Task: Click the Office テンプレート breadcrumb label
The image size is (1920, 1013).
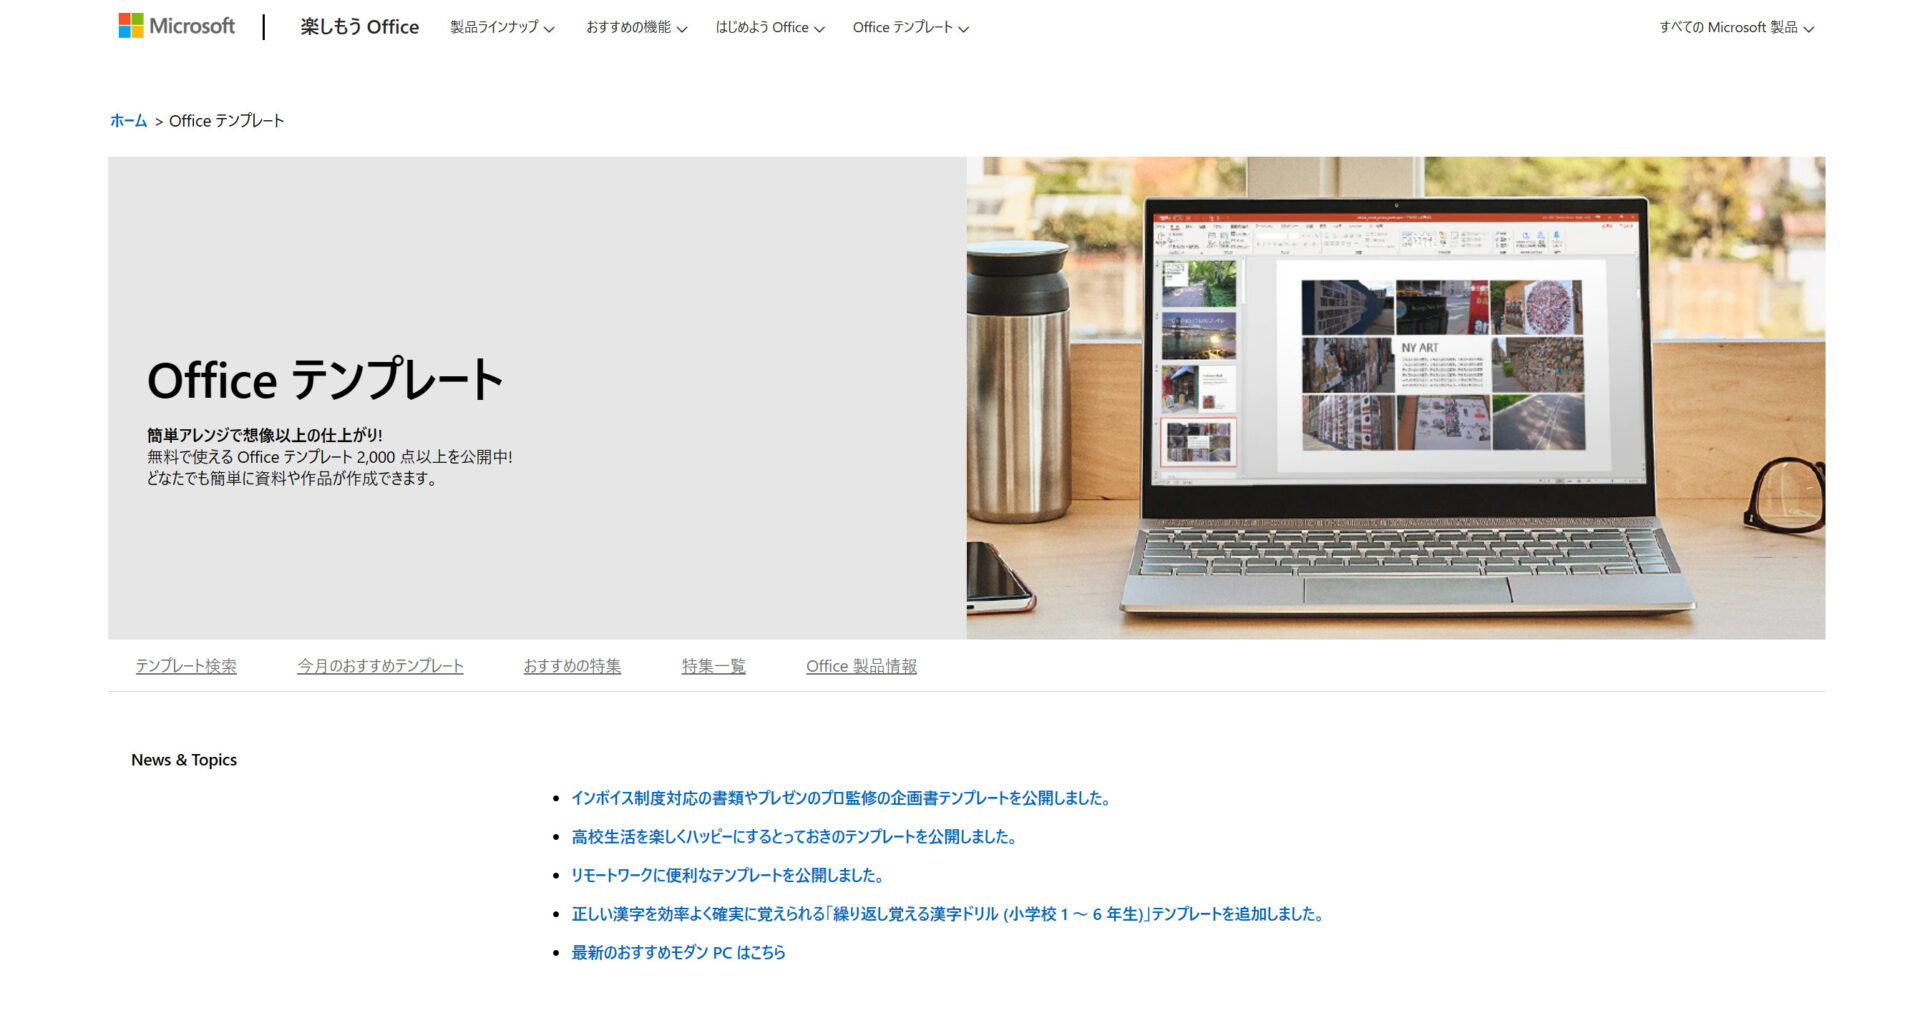Action: click(x=226, y=120)
